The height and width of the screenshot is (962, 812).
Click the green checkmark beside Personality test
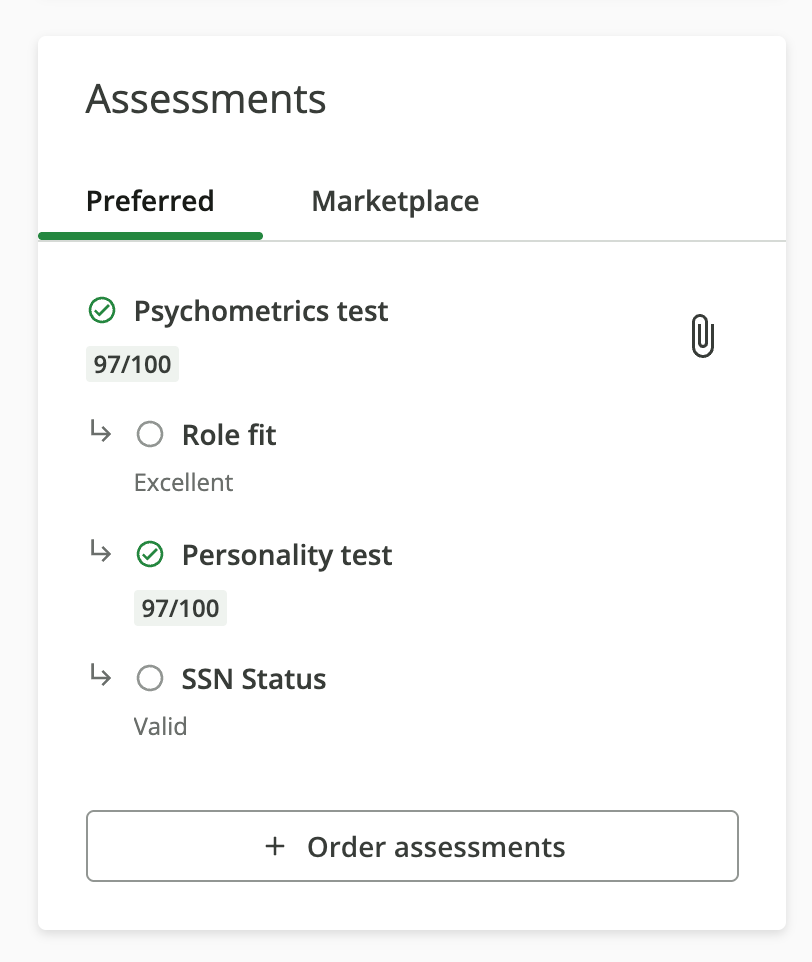click(149, 555)
